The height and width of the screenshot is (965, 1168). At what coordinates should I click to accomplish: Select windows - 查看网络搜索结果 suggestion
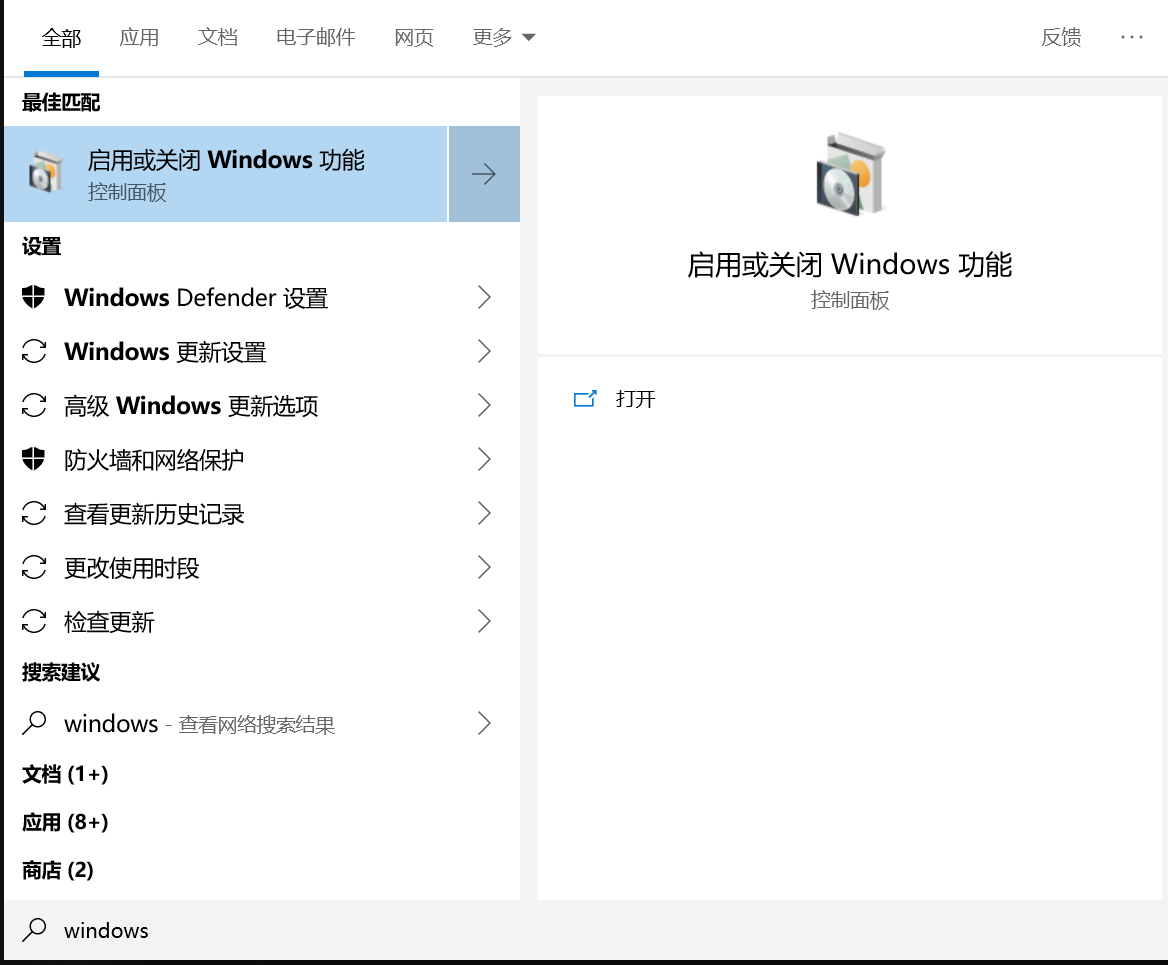261,723
